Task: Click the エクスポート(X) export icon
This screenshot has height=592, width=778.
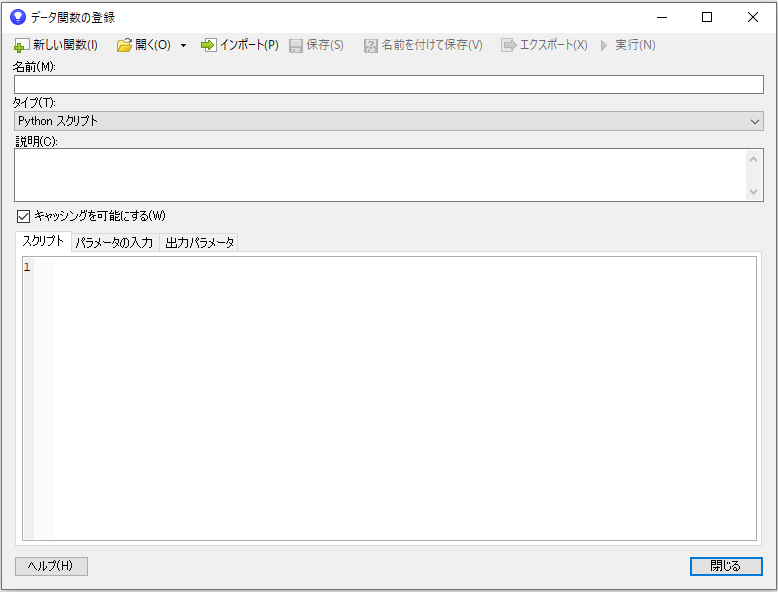Action: (509, 45)
